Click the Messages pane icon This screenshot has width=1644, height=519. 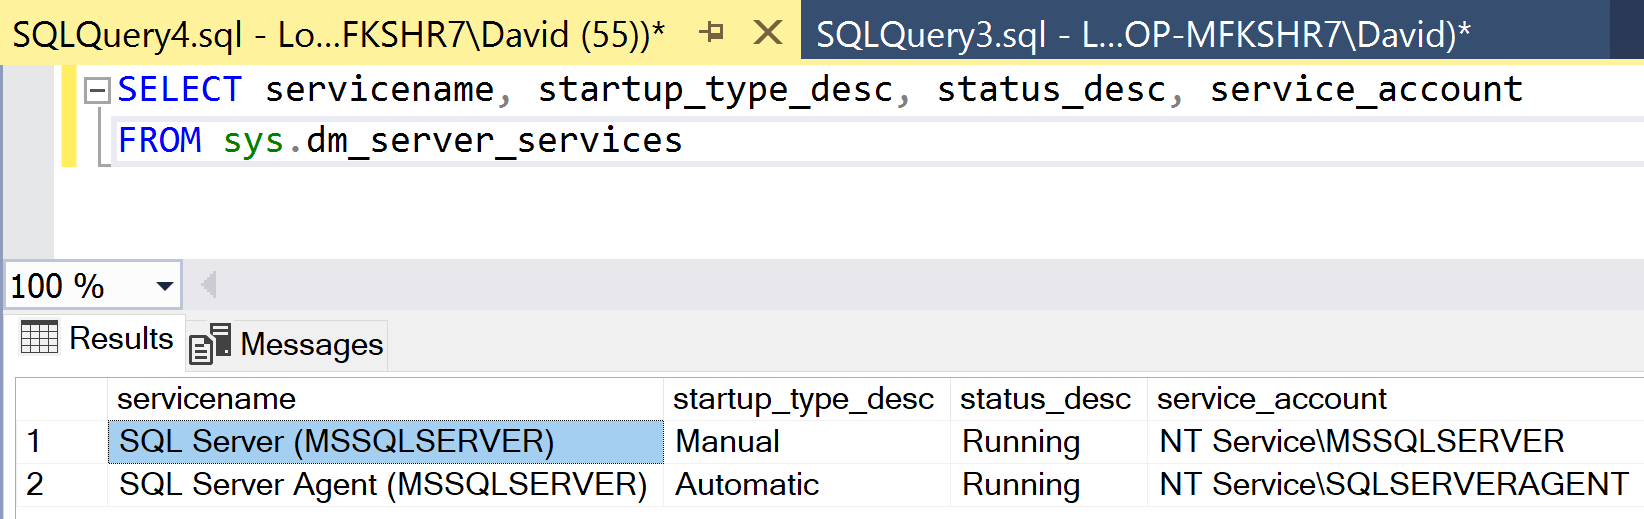pyautogui.click(x=210, y=344)
